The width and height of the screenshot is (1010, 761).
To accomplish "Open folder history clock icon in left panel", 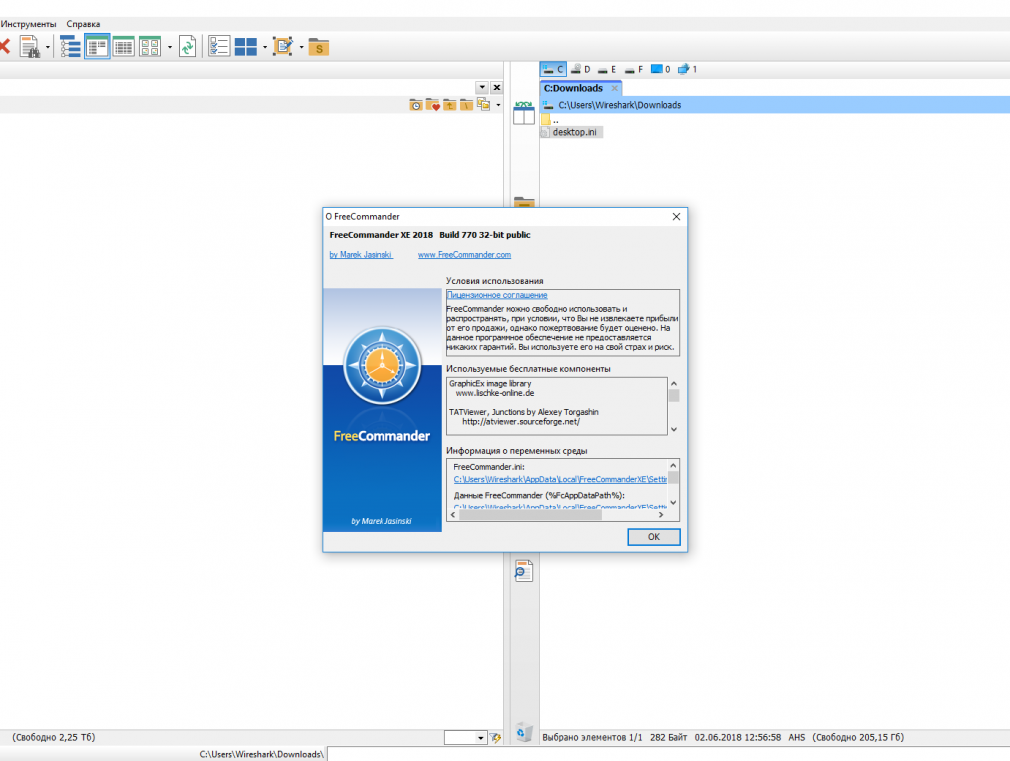I will click(x=415, y=105).
